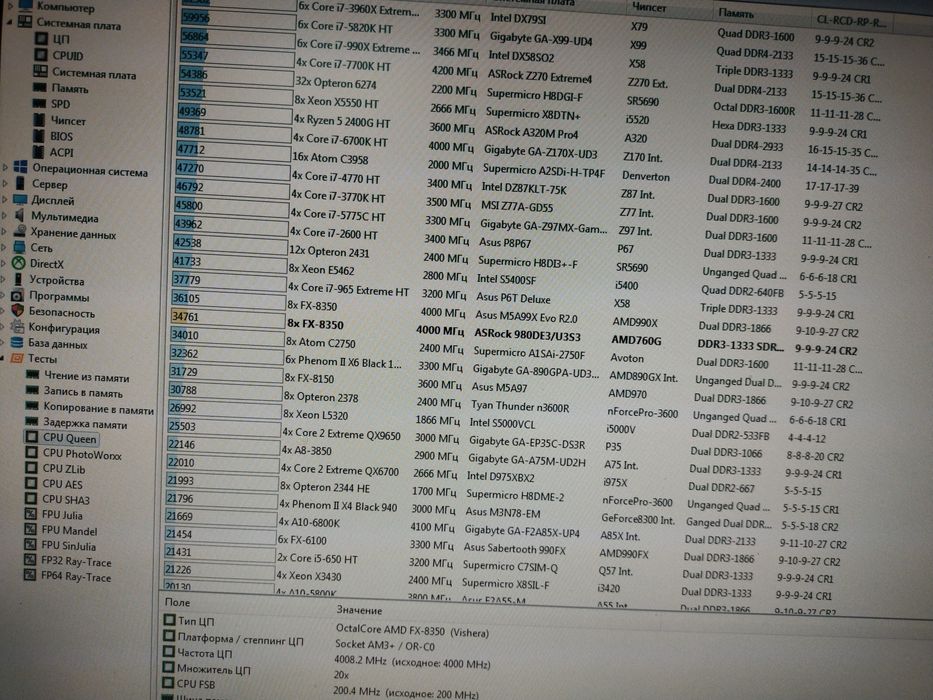The width and height of the screenshot is (933, 700).
Task: Open the FPU Mandel benchmark
Action: [69, 530]
